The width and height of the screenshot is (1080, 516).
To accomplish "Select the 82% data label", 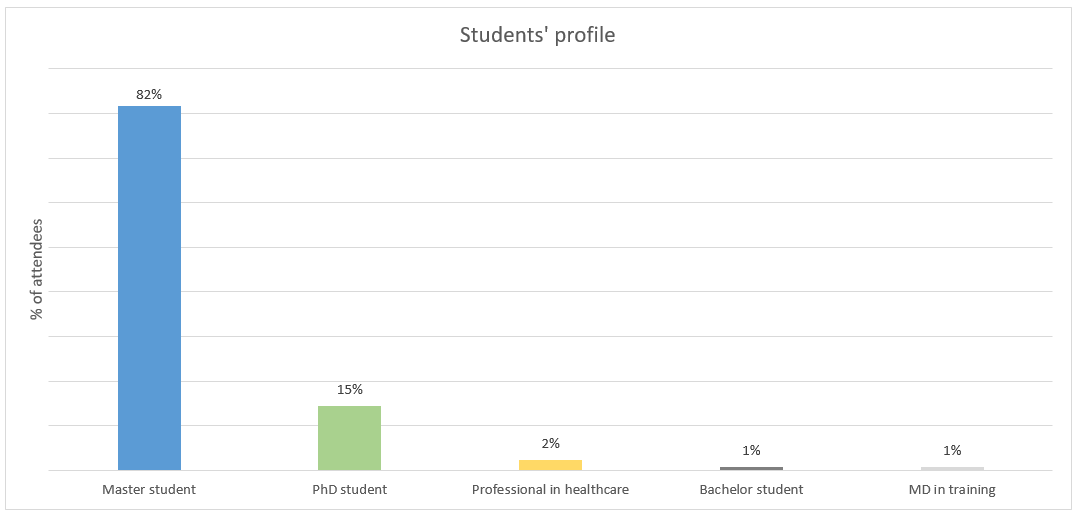I will pyautogui.click(x=149, y=94).
